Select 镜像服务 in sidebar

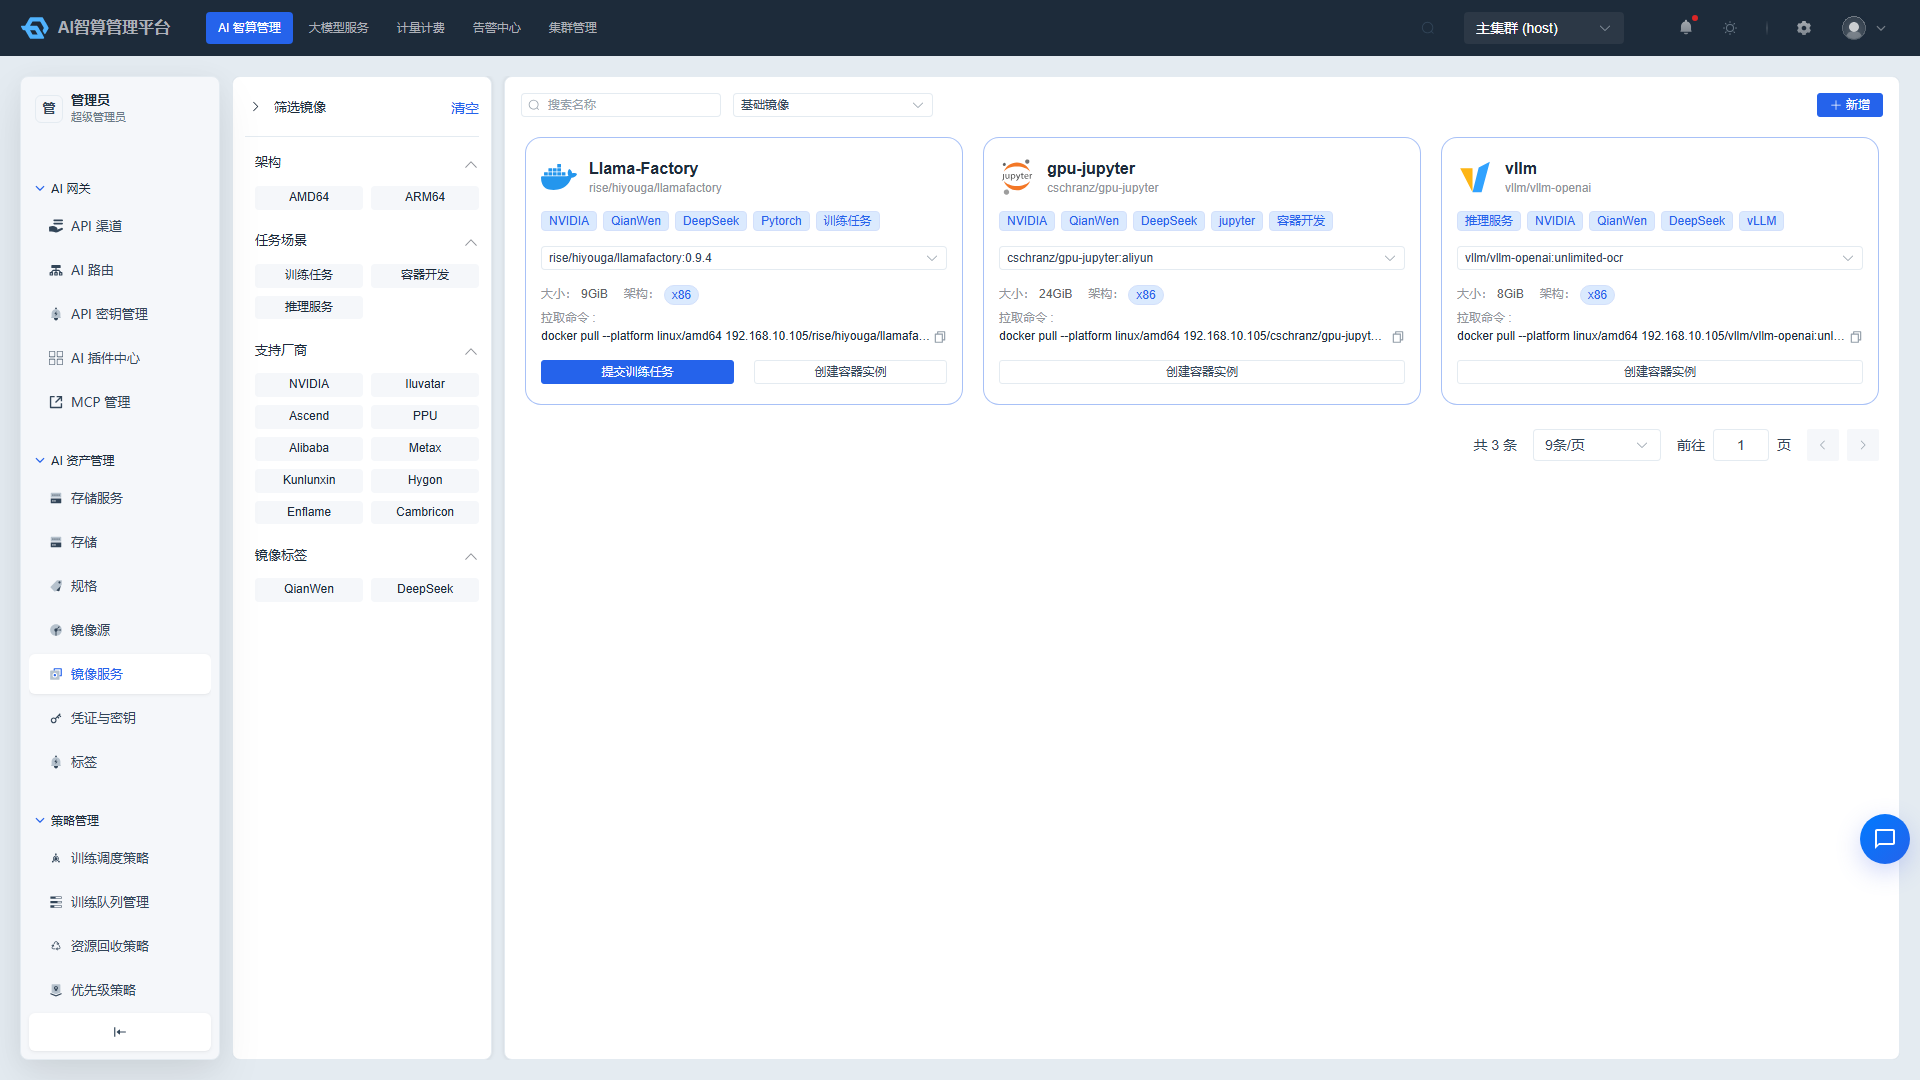[x=120, y=674]
